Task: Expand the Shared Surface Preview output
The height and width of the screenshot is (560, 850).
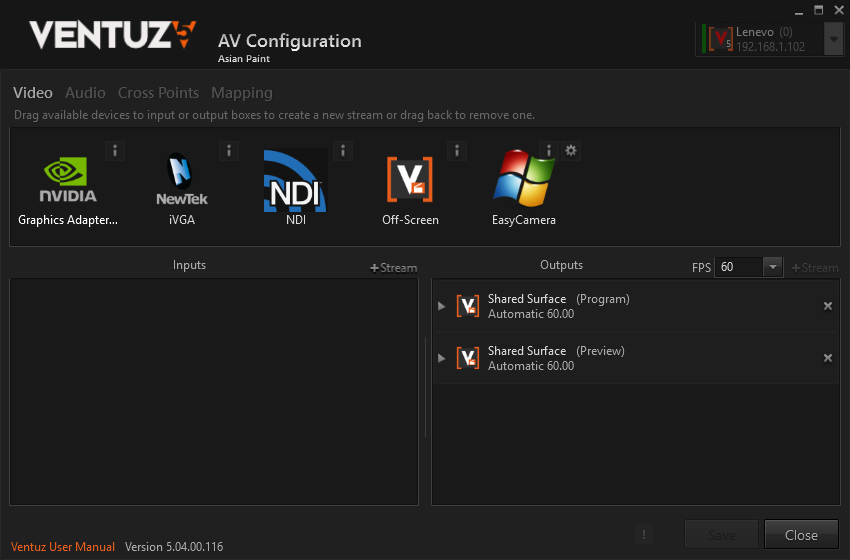Action: (x=442, y=358)
